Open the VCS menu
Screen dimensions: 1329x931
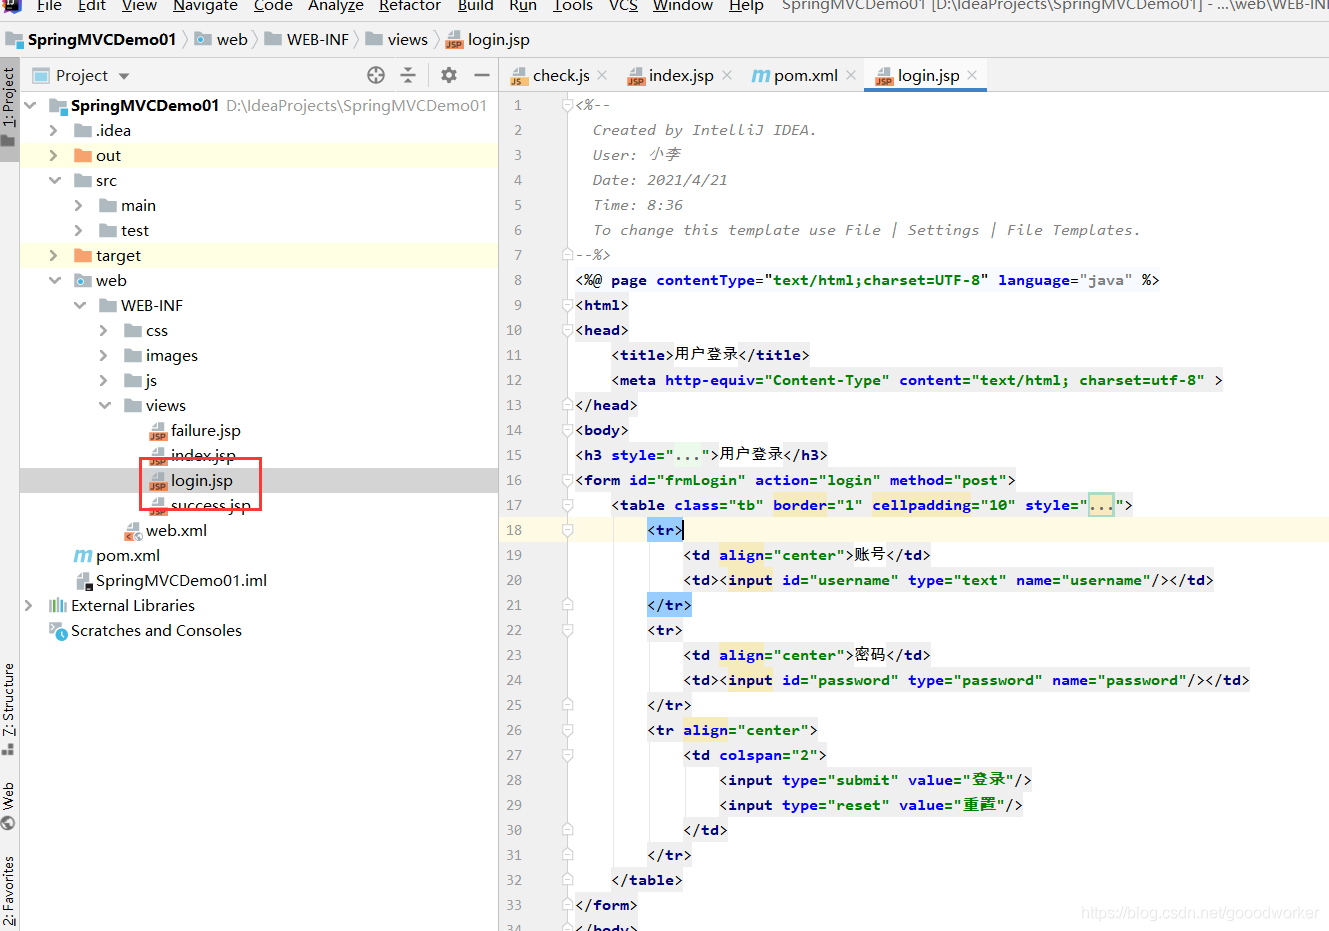click(623, 6)
